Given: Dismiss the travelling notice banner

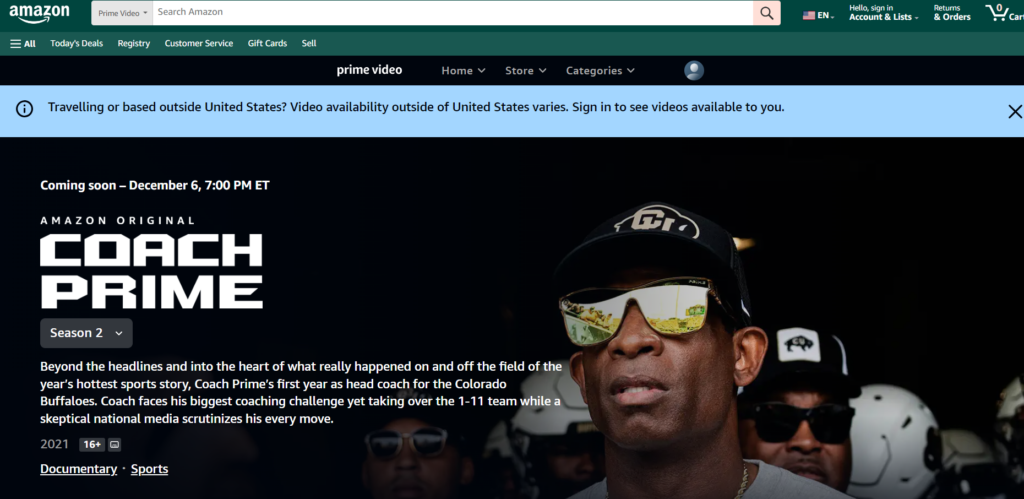Looking at the screenshot, I should pyautogui.click(x=1014, y=111).
